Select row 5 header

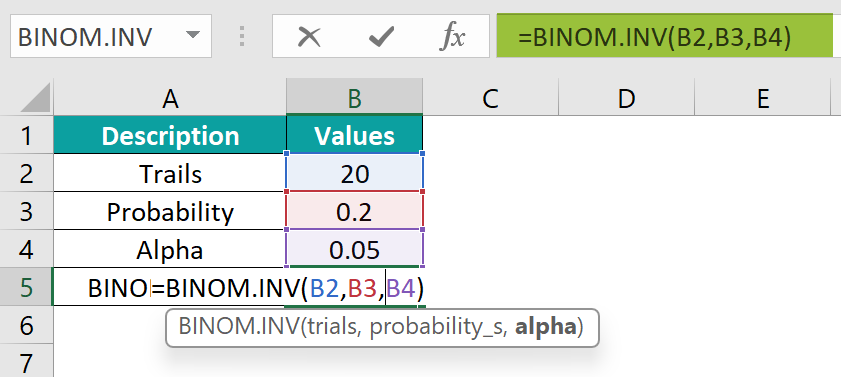pyautogui.click(x=26, y=287)
